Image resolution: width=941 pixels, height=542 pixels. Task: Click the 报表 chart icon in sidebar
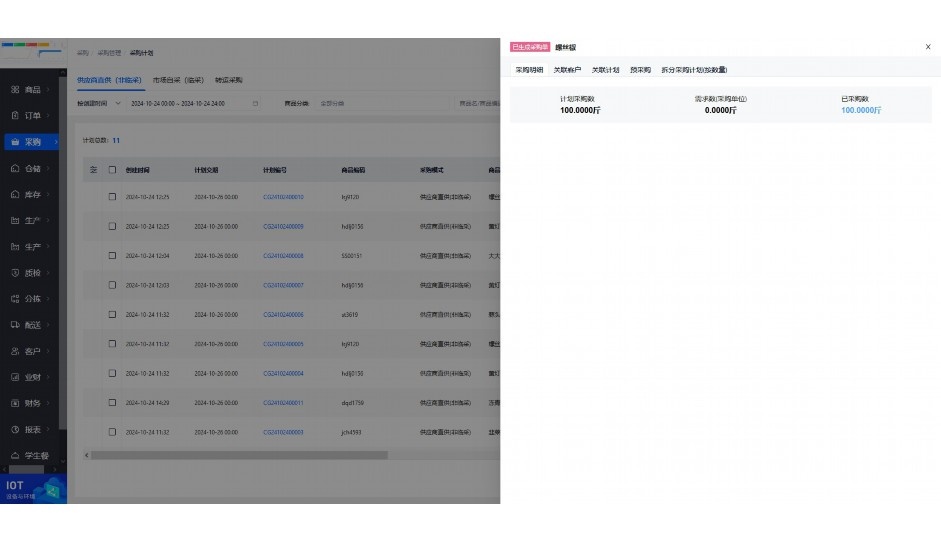point(15,430)
